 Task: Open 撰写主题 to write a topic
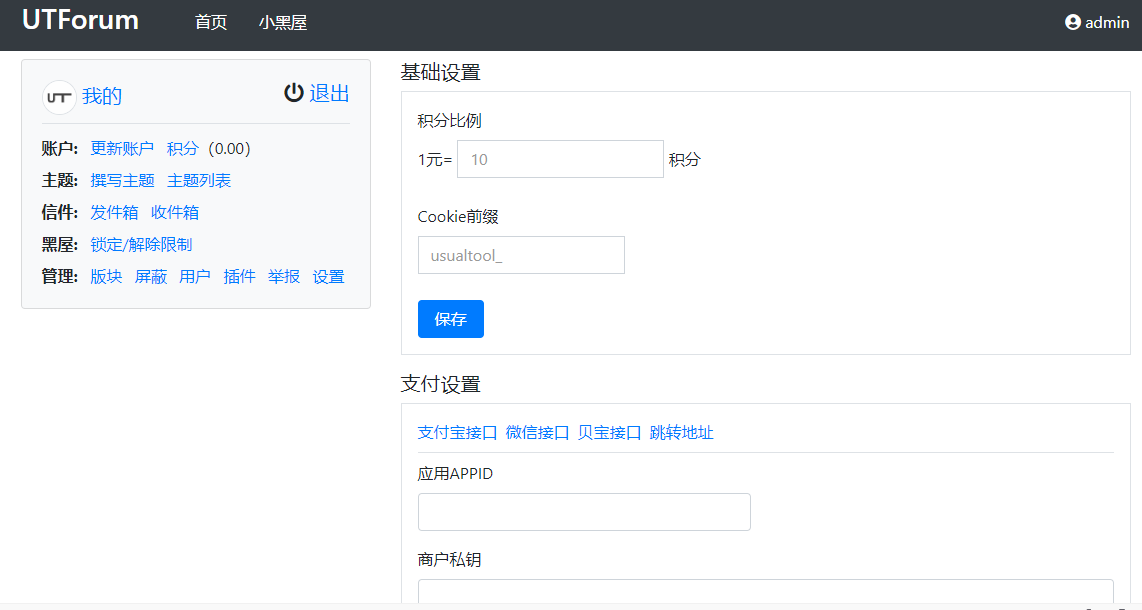(x=122, y=181)
